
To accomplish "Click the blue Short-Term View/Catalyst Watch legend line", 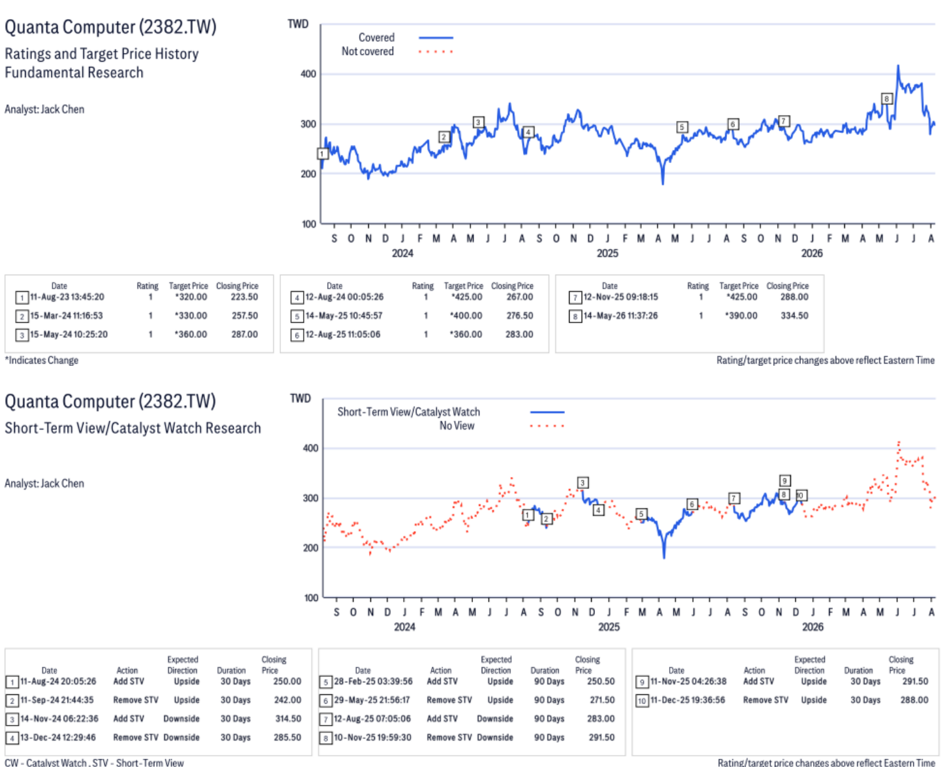I will [547, 412].
